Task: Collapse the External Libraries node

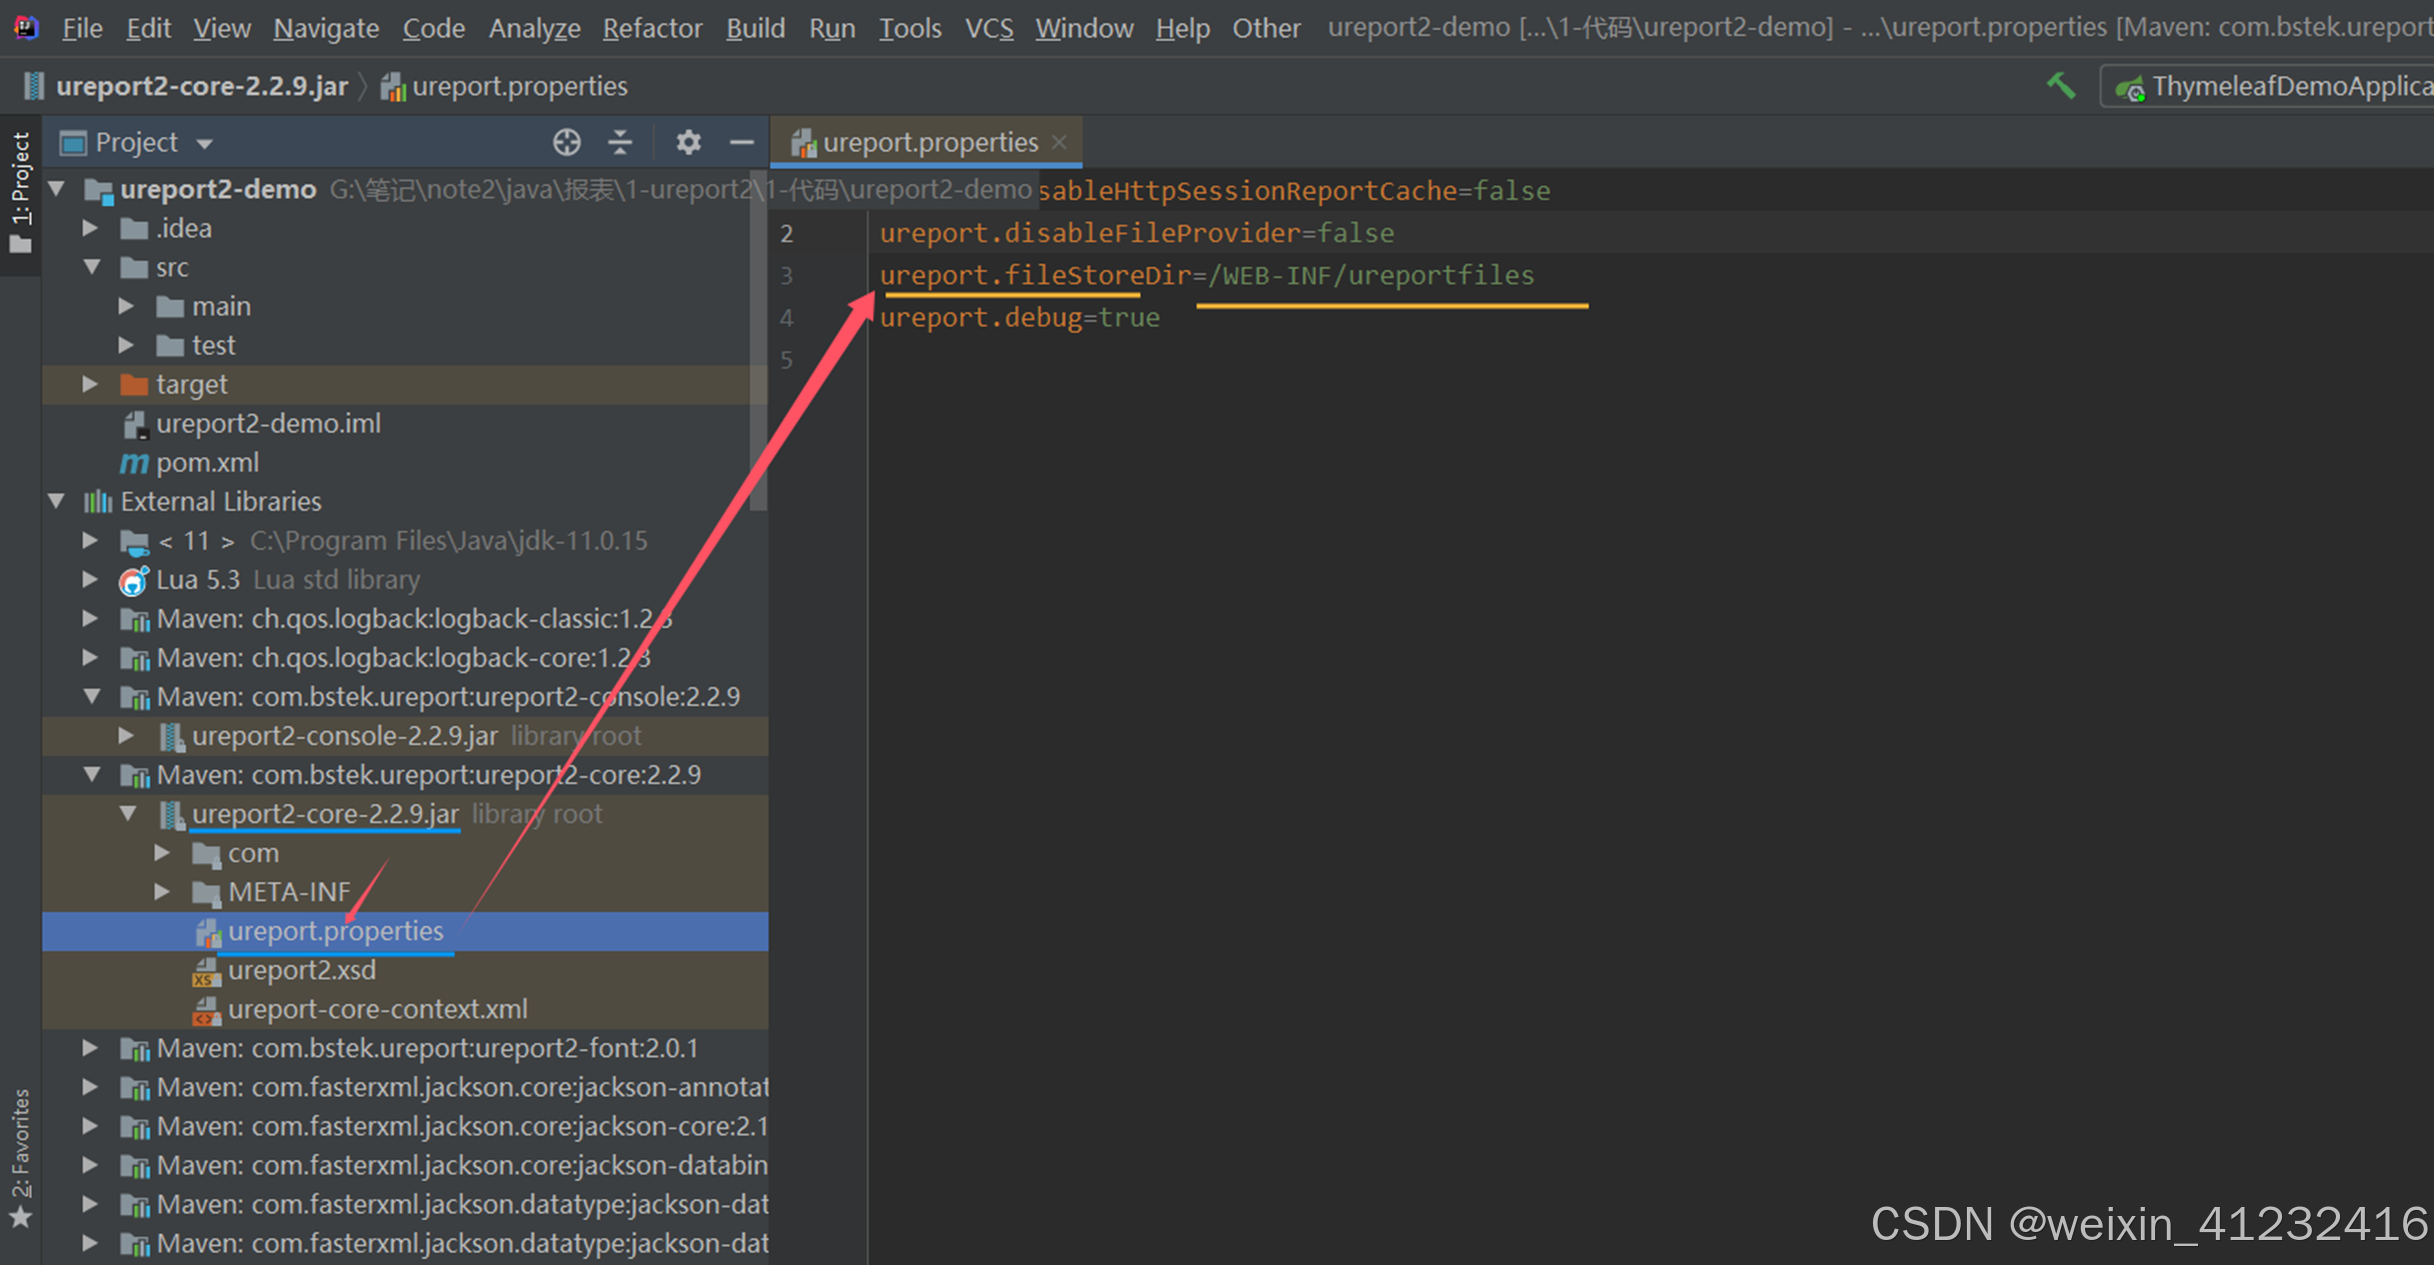Action: tap(57, 501)
